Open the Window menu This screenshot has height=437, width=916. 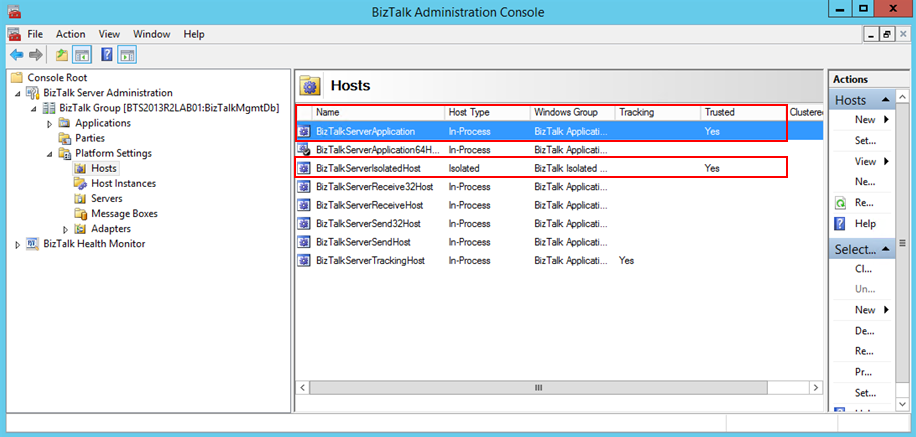151,34
